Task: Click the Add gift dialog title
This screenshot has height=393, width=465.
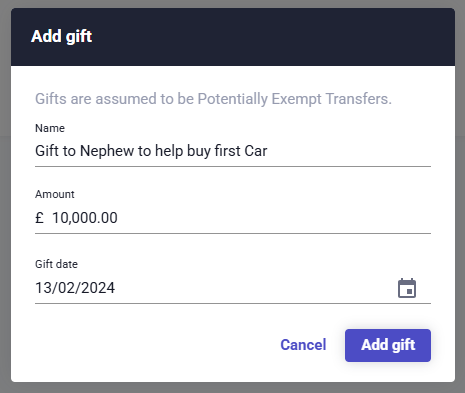Action: coord(61,36)
